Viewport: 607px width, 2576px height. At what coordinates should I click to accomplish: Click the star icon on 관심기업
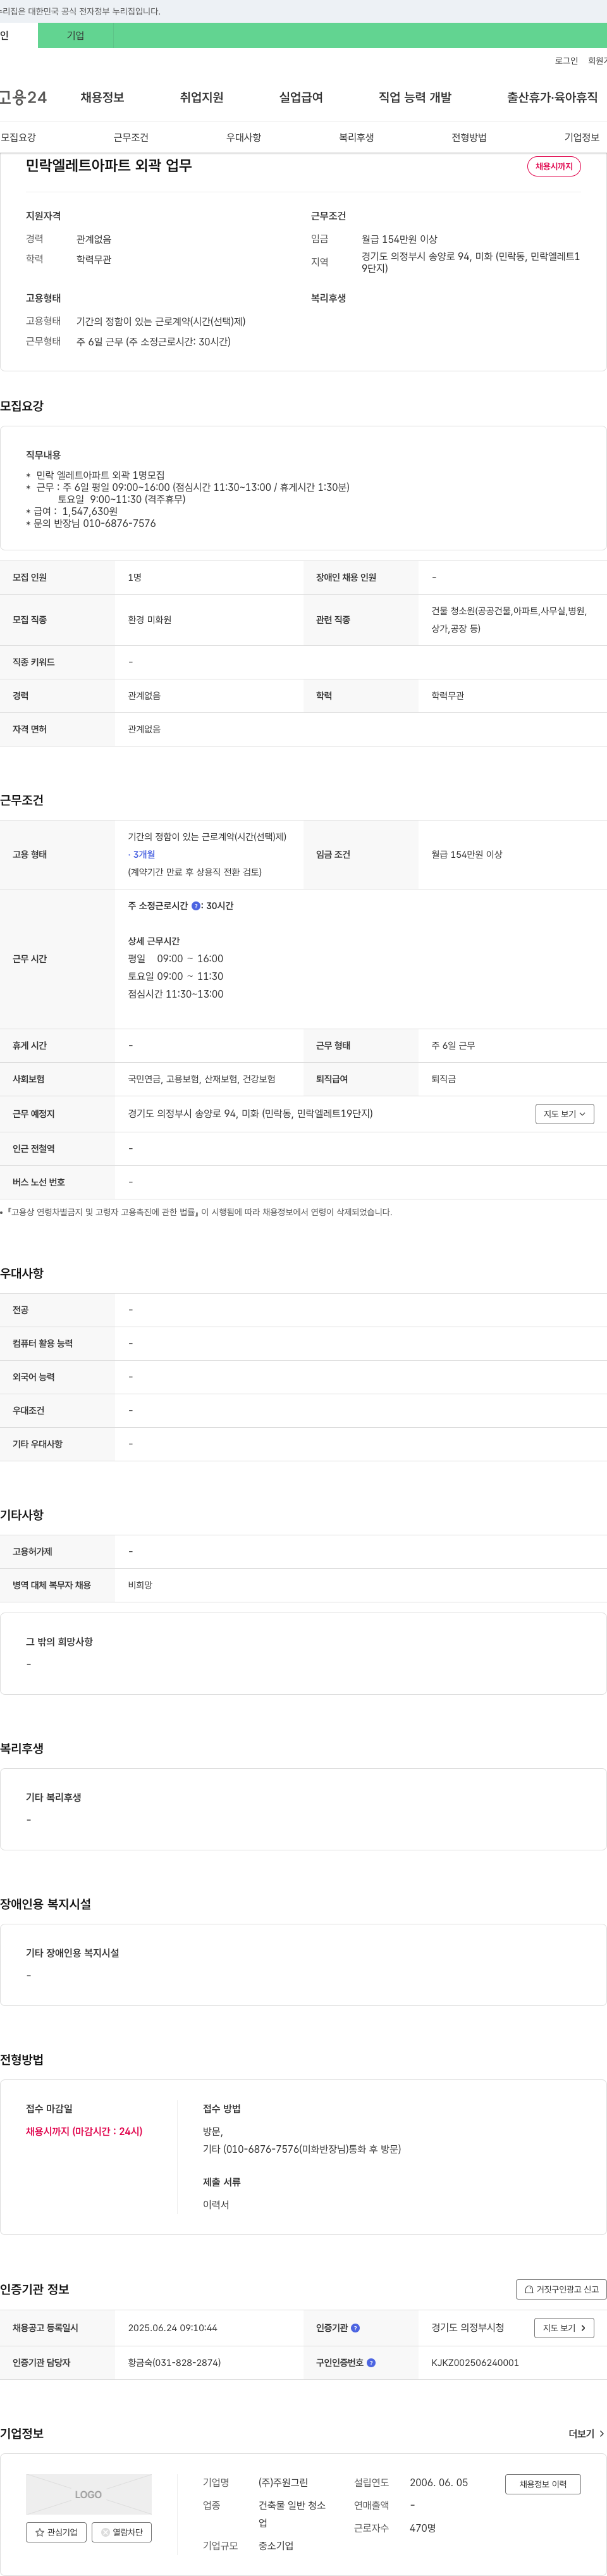pos(40,2532)
